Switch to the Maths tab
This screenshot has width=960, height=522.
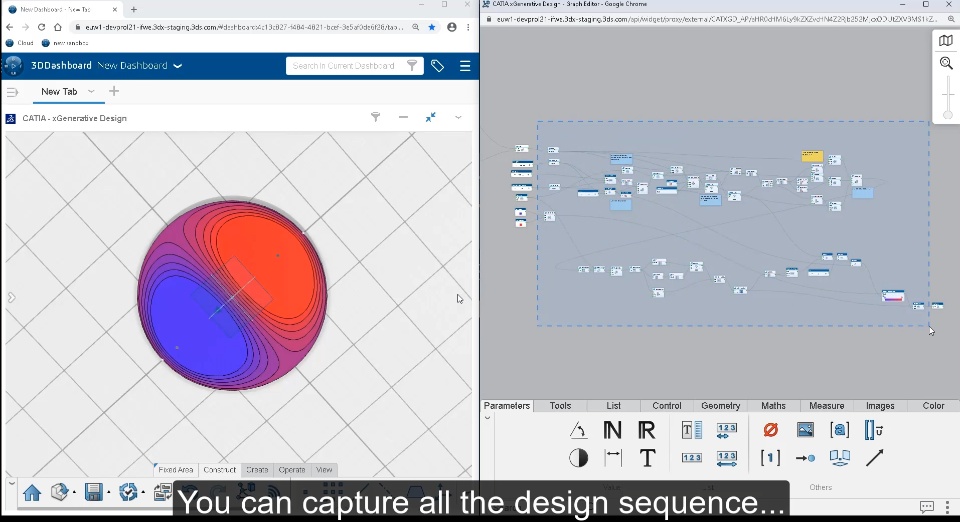(773, 406)
